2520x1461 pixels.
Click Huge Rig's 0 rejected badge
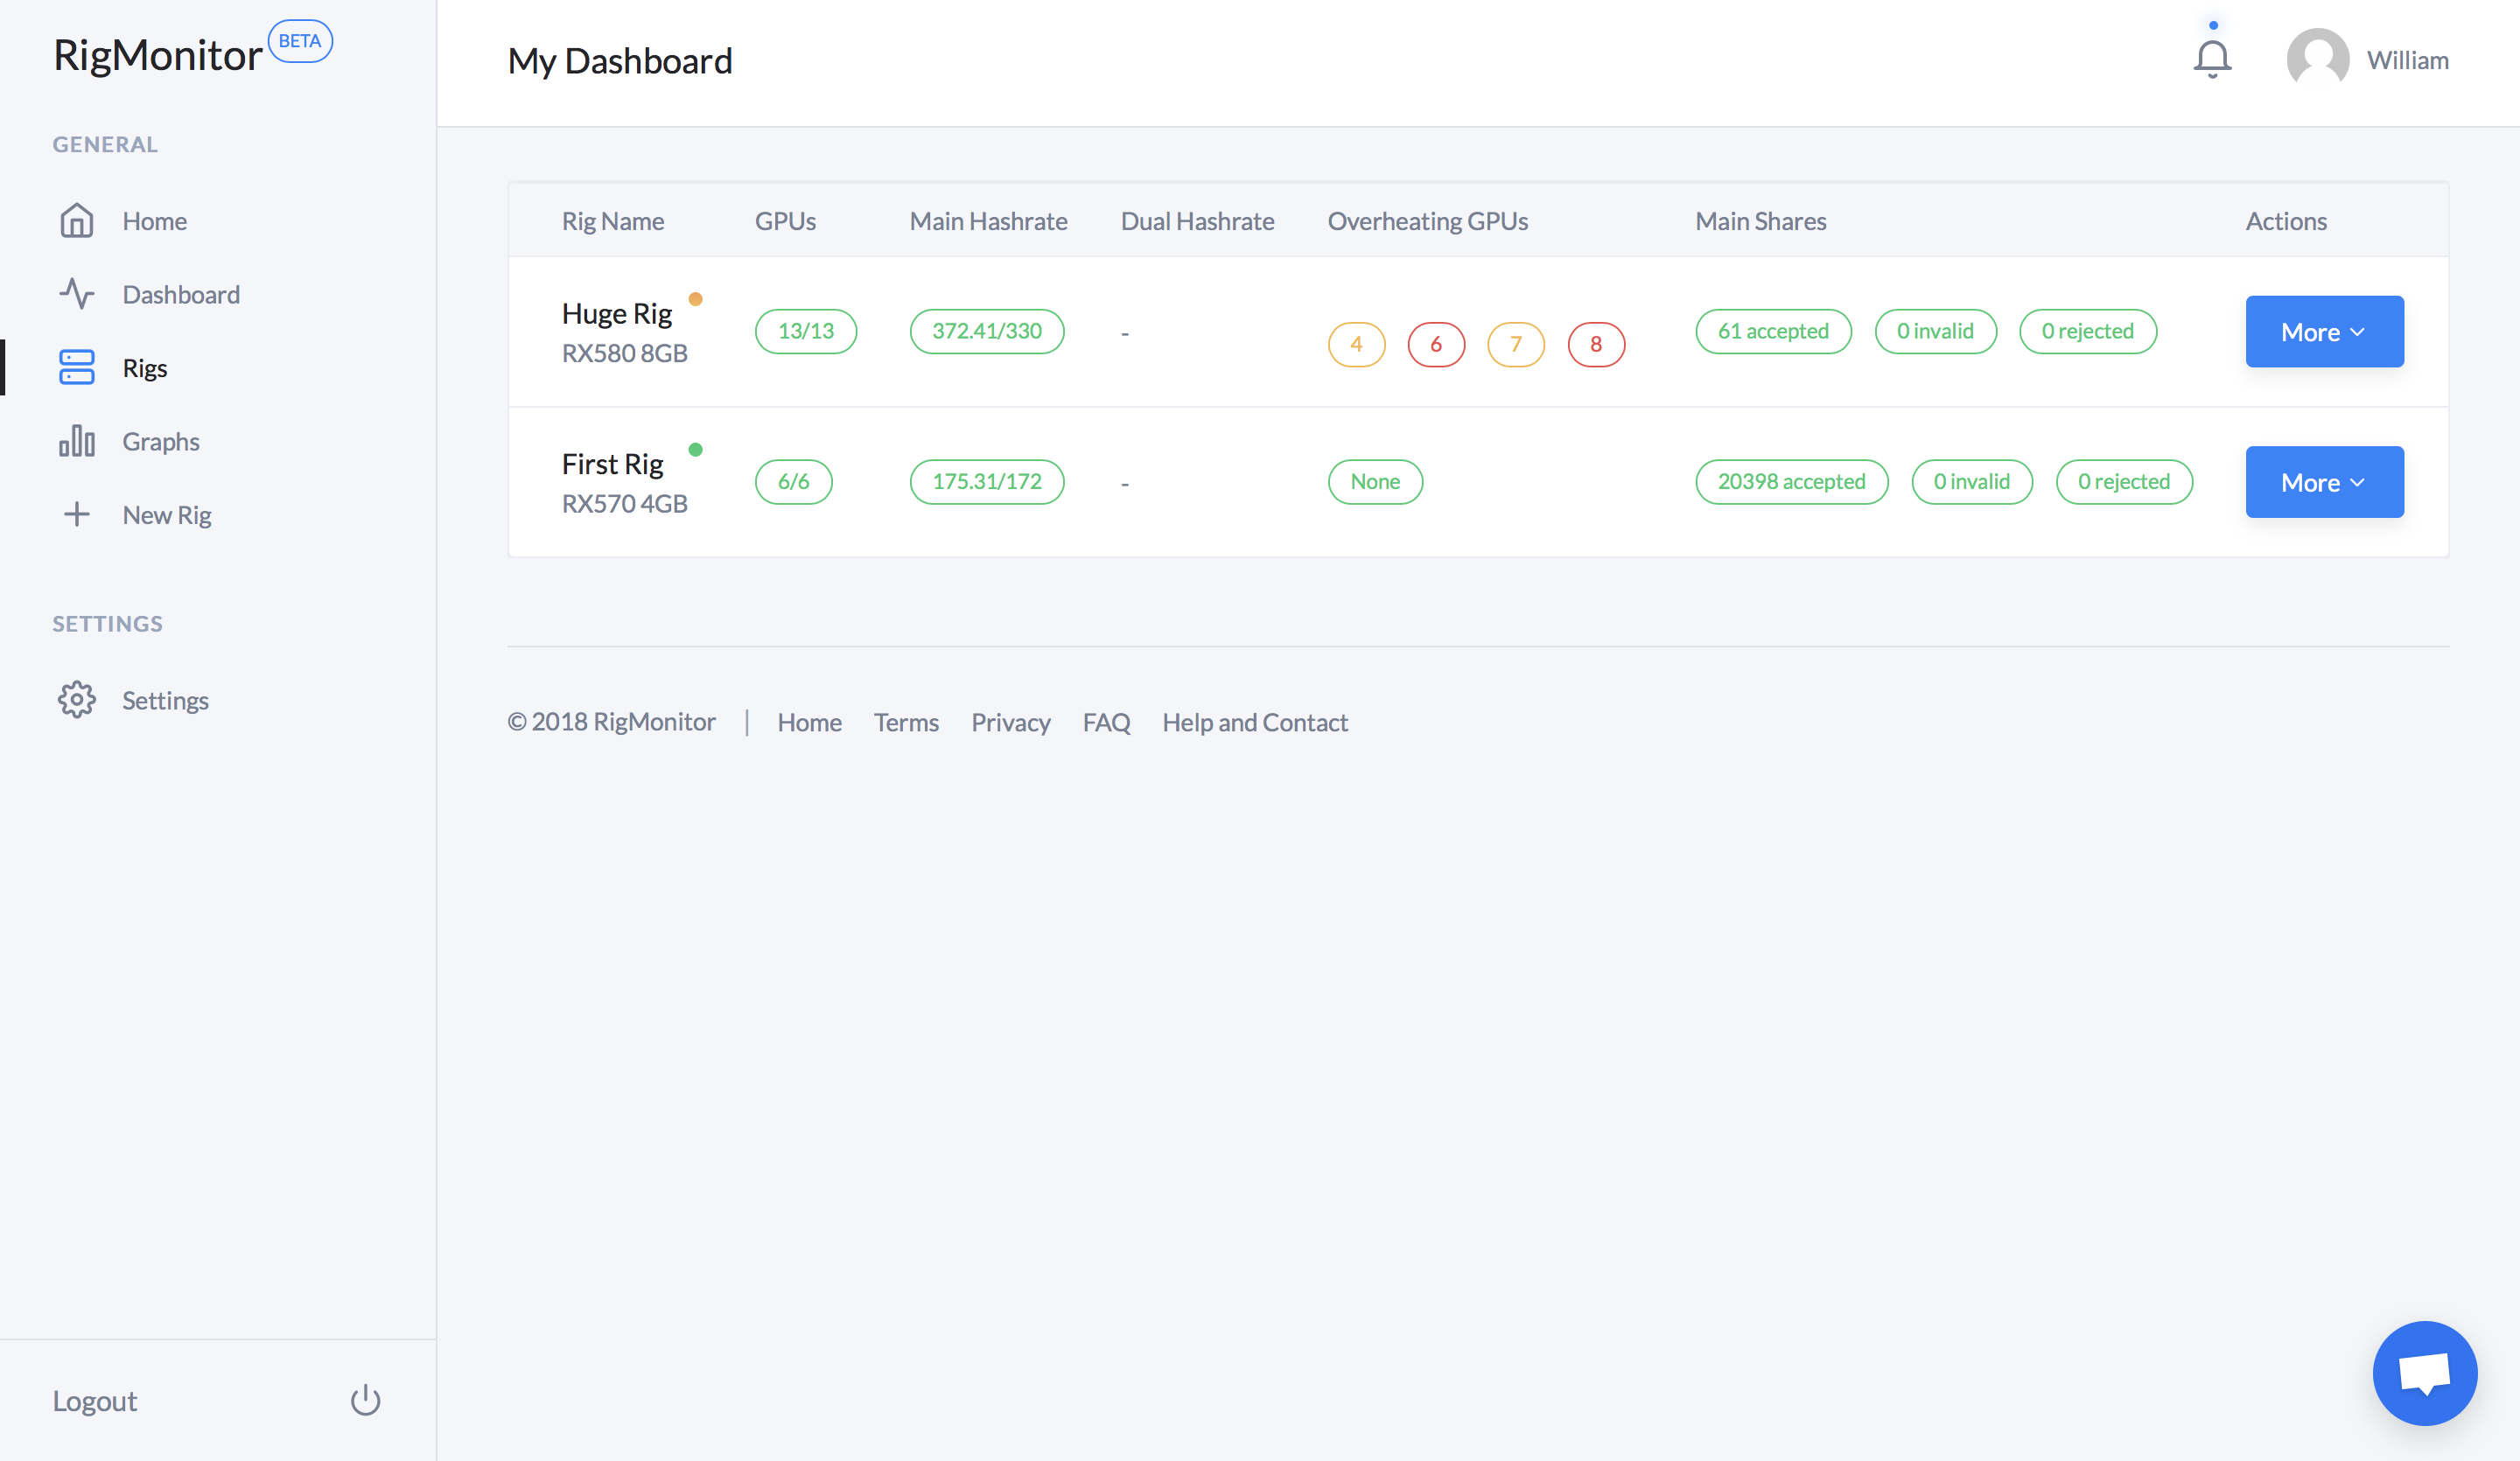pyautogui.click(x=2088, y=331)
